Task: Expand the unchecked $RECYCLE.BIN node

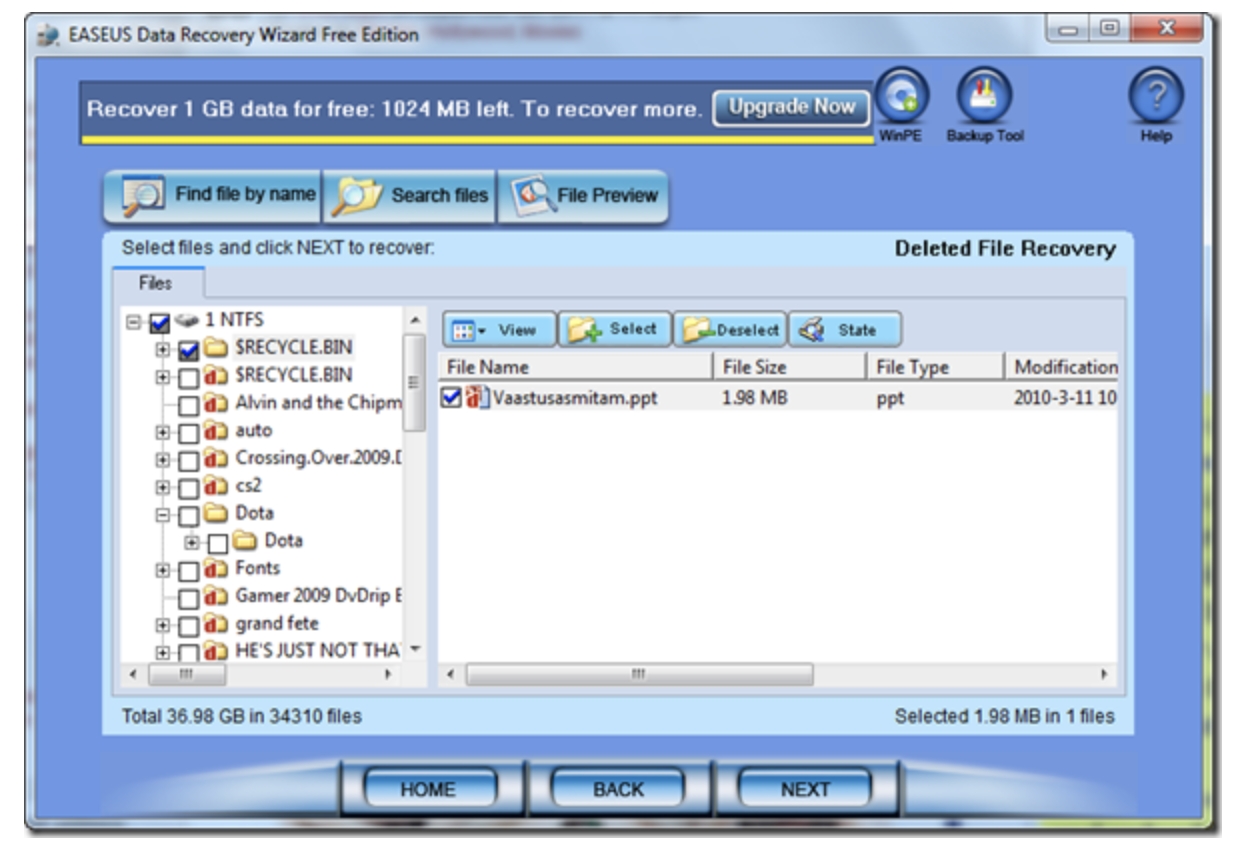Action: (163, 378)
